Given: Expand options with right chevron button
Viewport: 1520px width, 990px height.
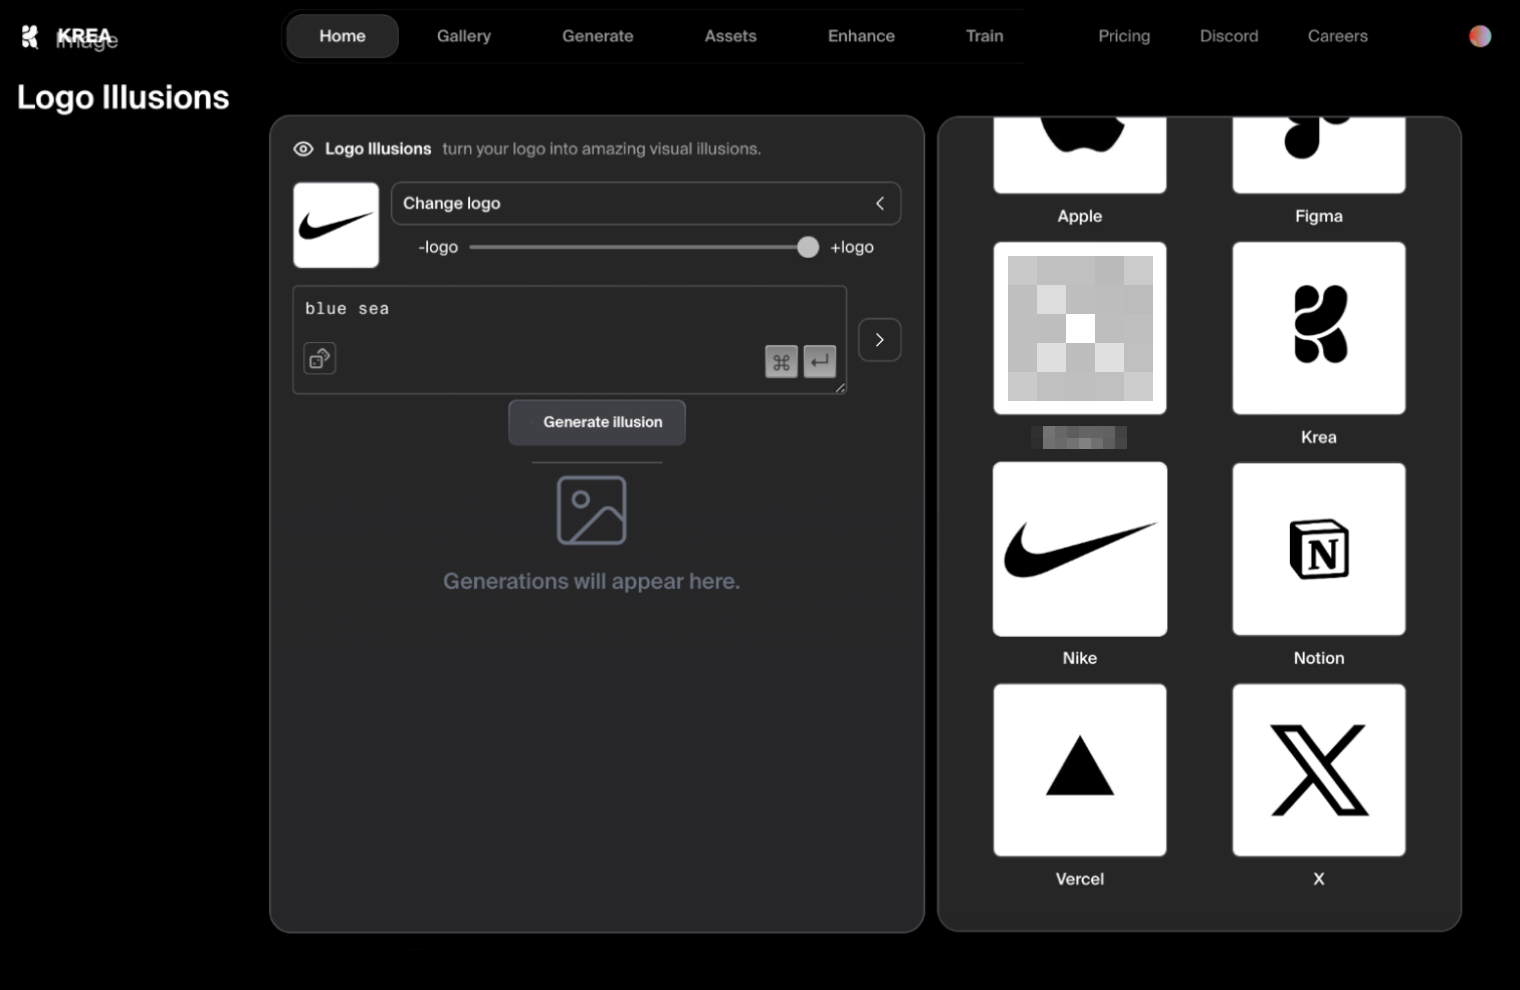Looking at the screenshot, I should pos(880,340).
